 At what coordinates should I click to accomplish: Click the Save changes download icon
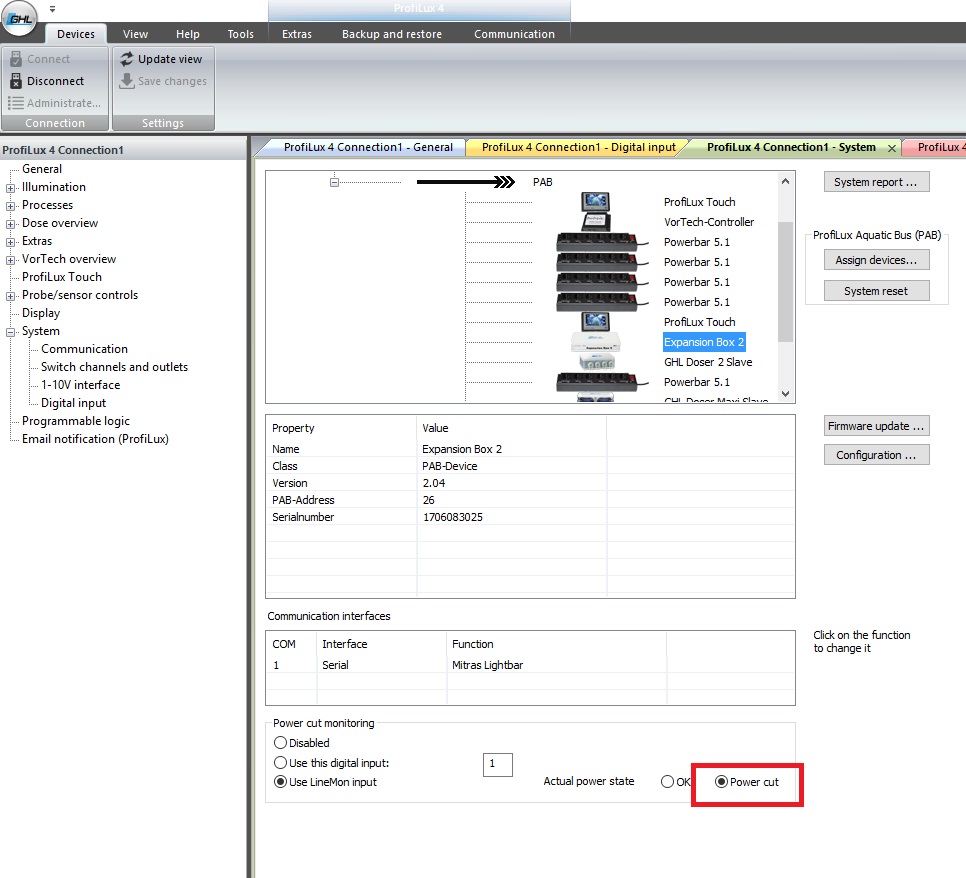click(127, 81)
